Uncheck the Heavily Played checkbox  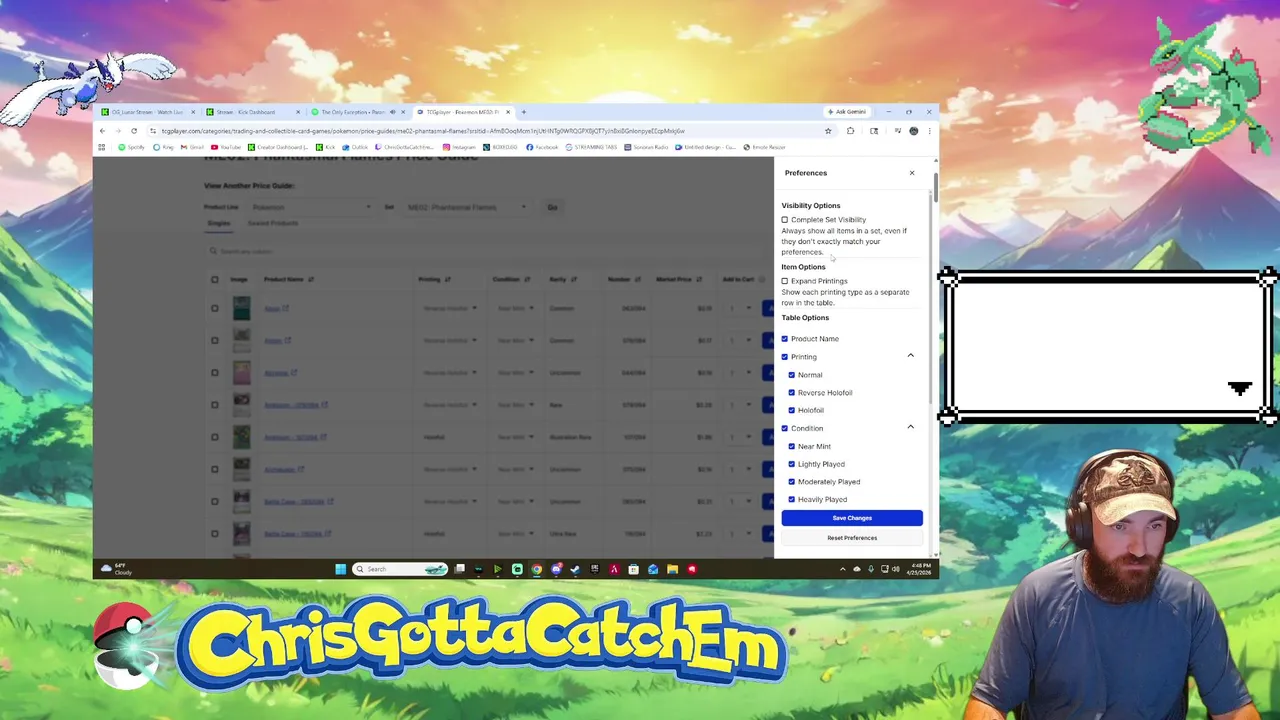tap(792, 499)
